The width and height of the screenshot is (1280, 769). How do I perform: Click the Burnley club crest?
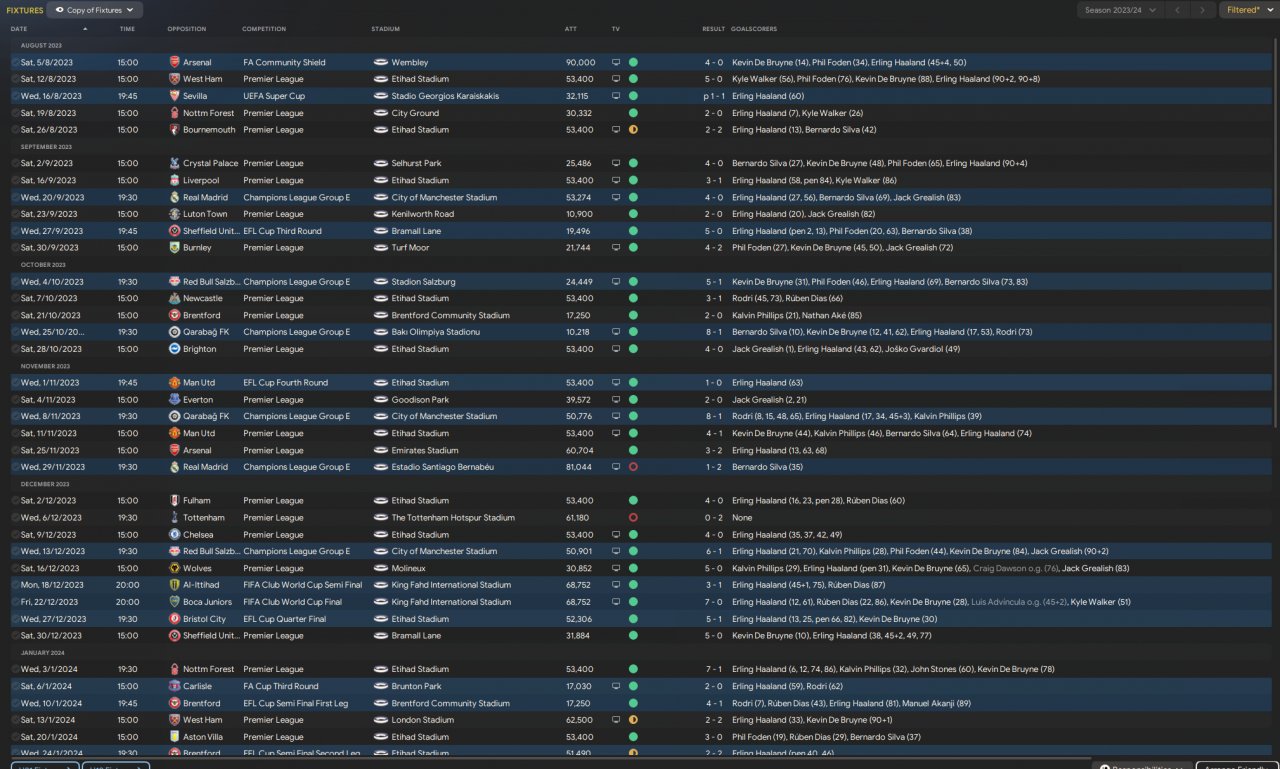click(175, 248)
